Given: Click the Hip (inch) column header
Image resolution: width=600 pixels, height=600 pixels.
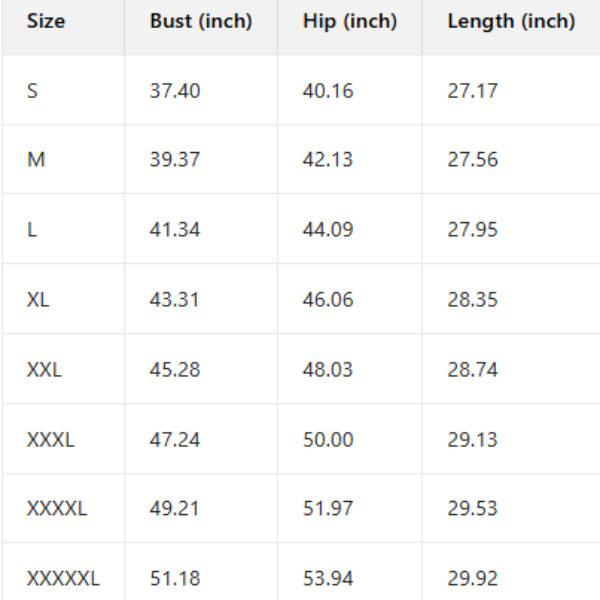Looking at the screenshot, I should 349,21.
